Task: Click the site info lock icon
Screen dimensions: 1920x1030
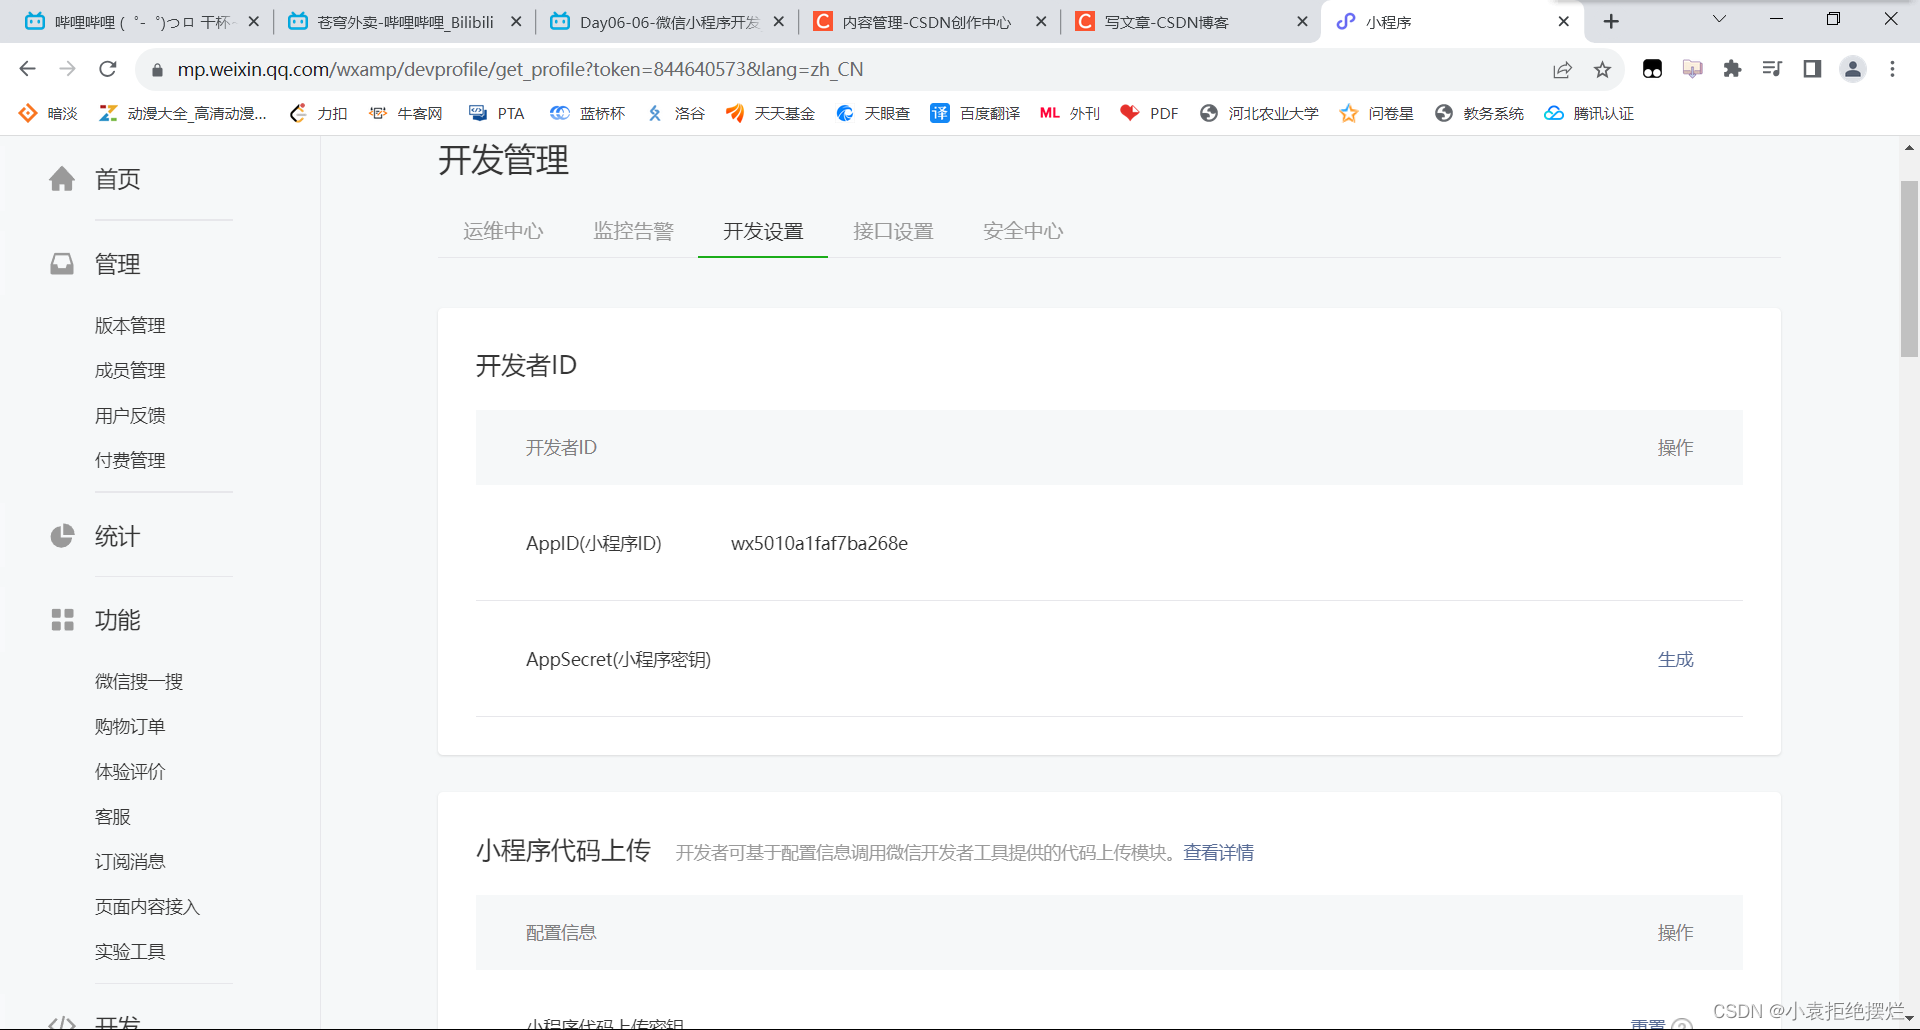Action: 156,70
